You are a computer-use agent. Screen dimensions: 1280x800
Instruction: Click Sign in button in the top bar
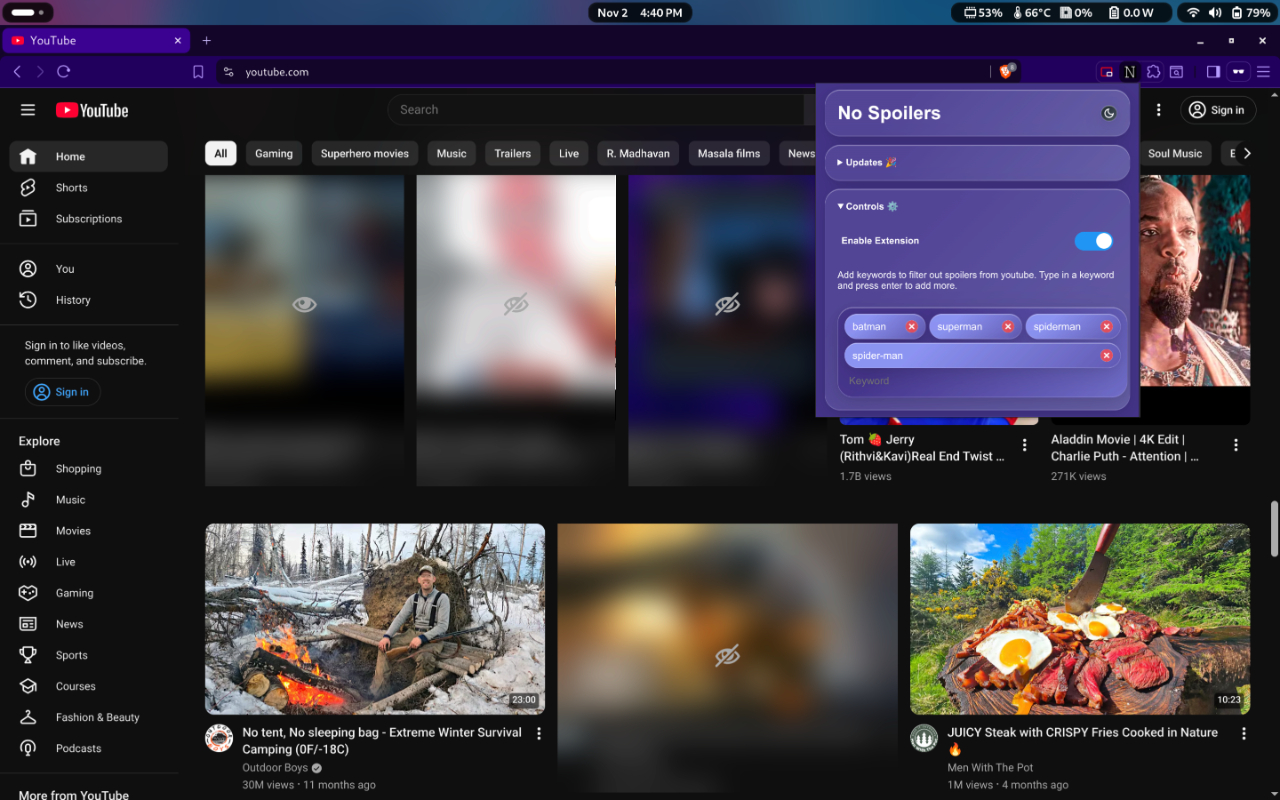[x=1216, y=110]
